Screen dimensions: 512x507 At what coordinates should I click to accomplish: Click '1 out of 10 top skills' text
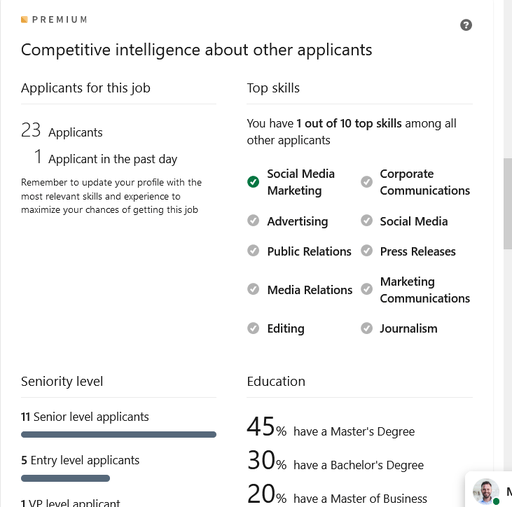pos(349,124)
